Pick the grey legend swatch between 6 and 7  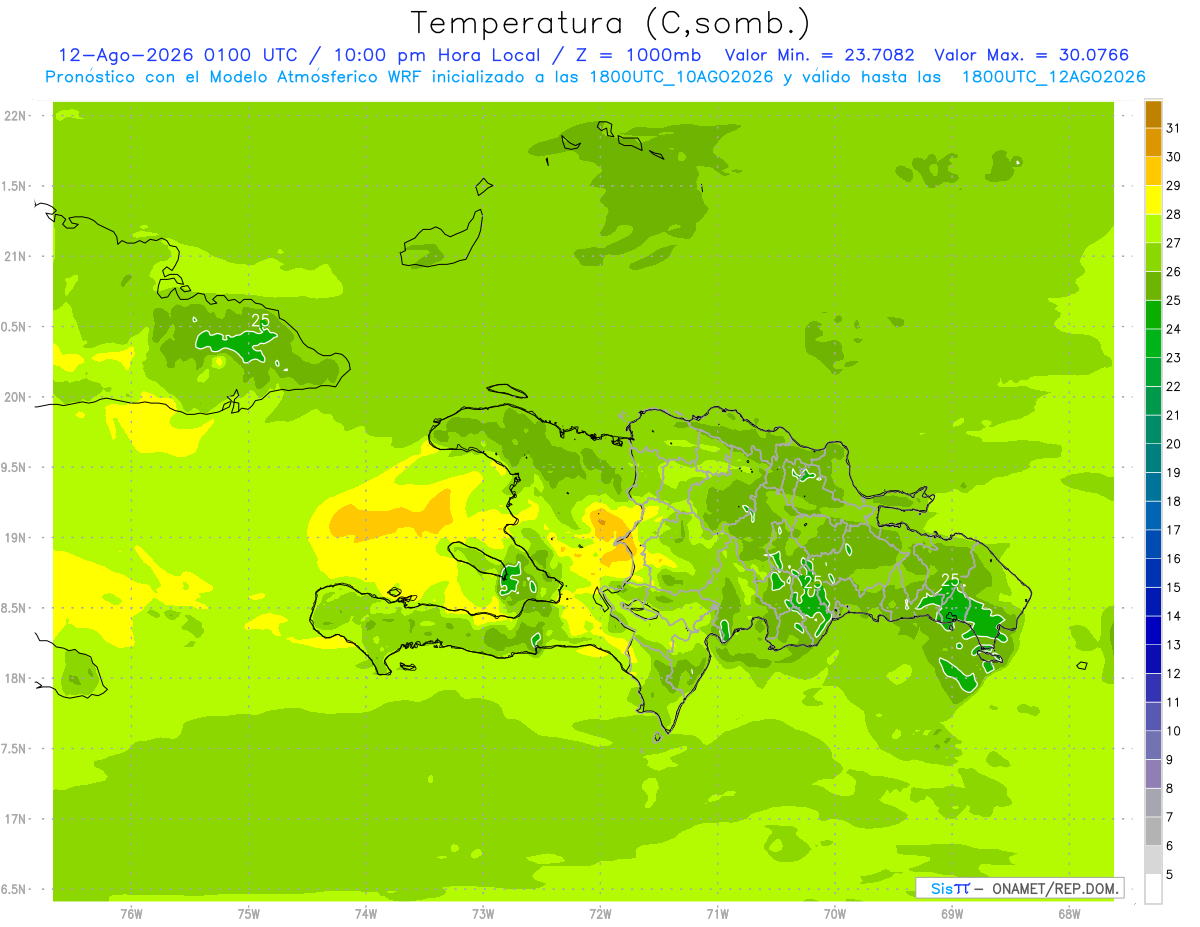1153,832
